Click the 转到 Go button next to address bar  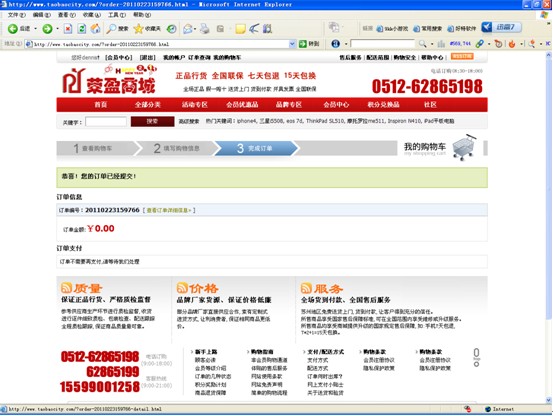309,44
